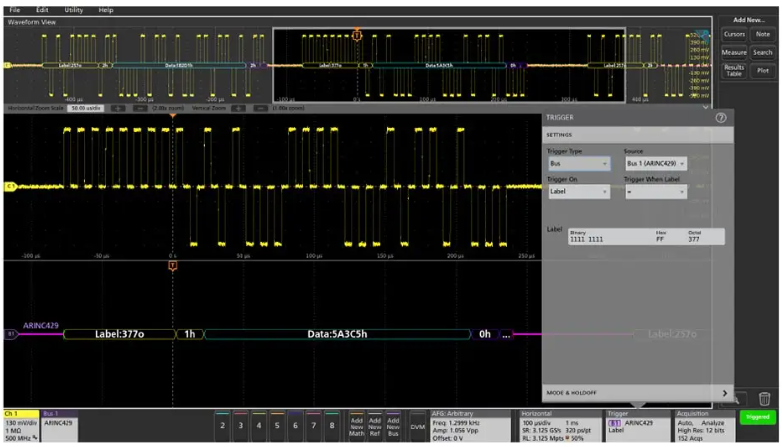Open the Edit menu

[x=42, y=10]
